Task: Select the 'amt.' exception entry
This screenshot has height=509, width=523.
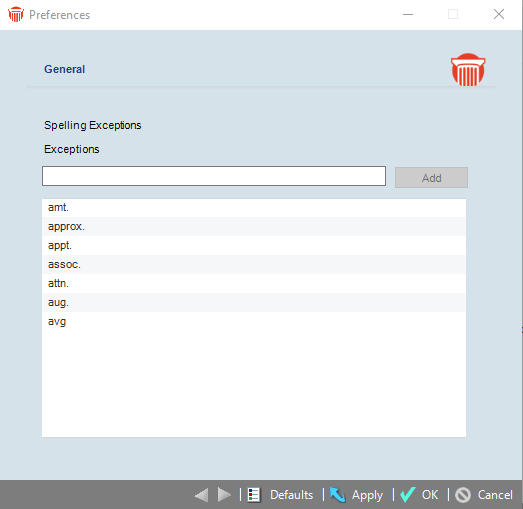Action: tap(254, 207)
